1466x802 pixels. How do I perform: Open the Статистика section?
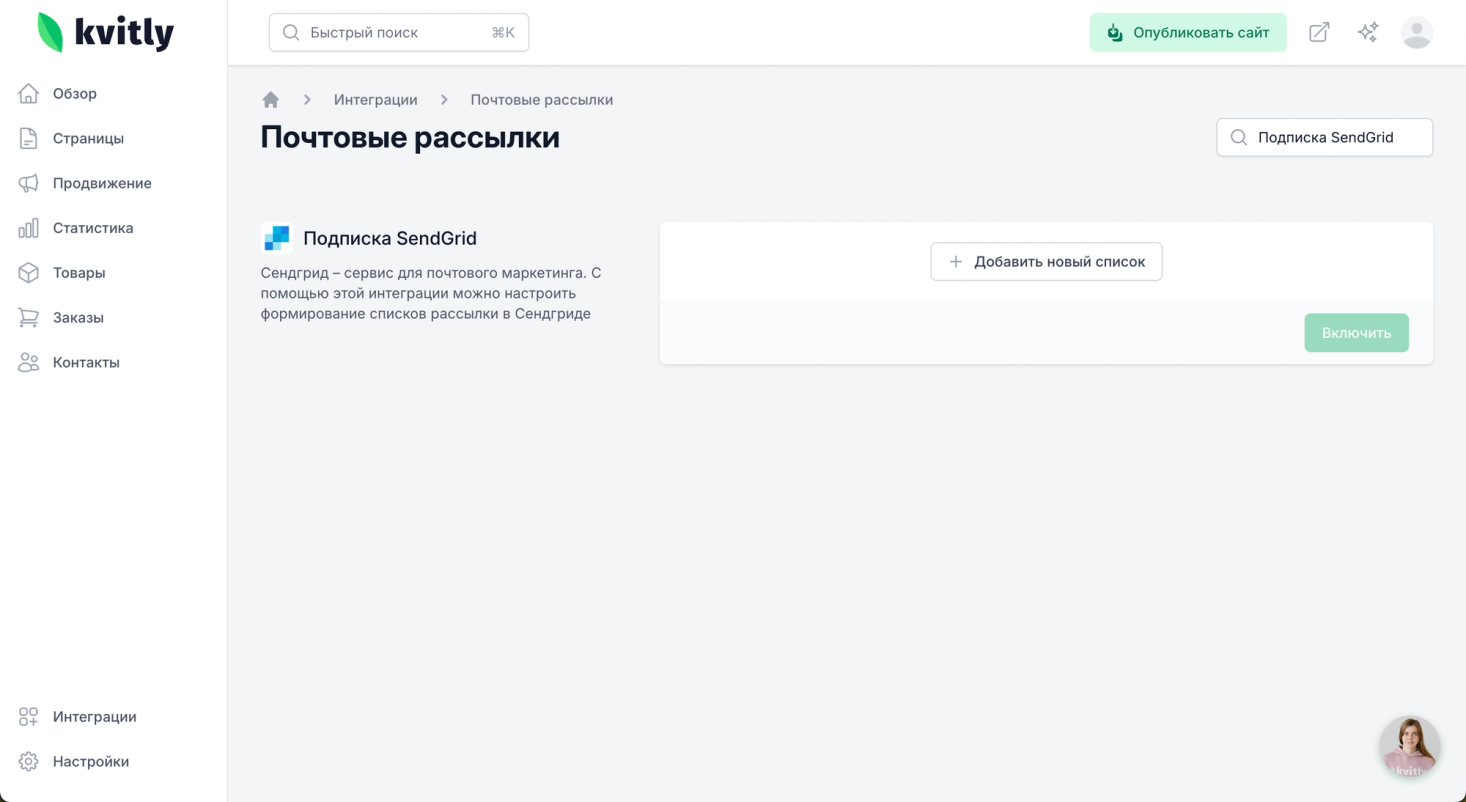[x=93, y=228]
